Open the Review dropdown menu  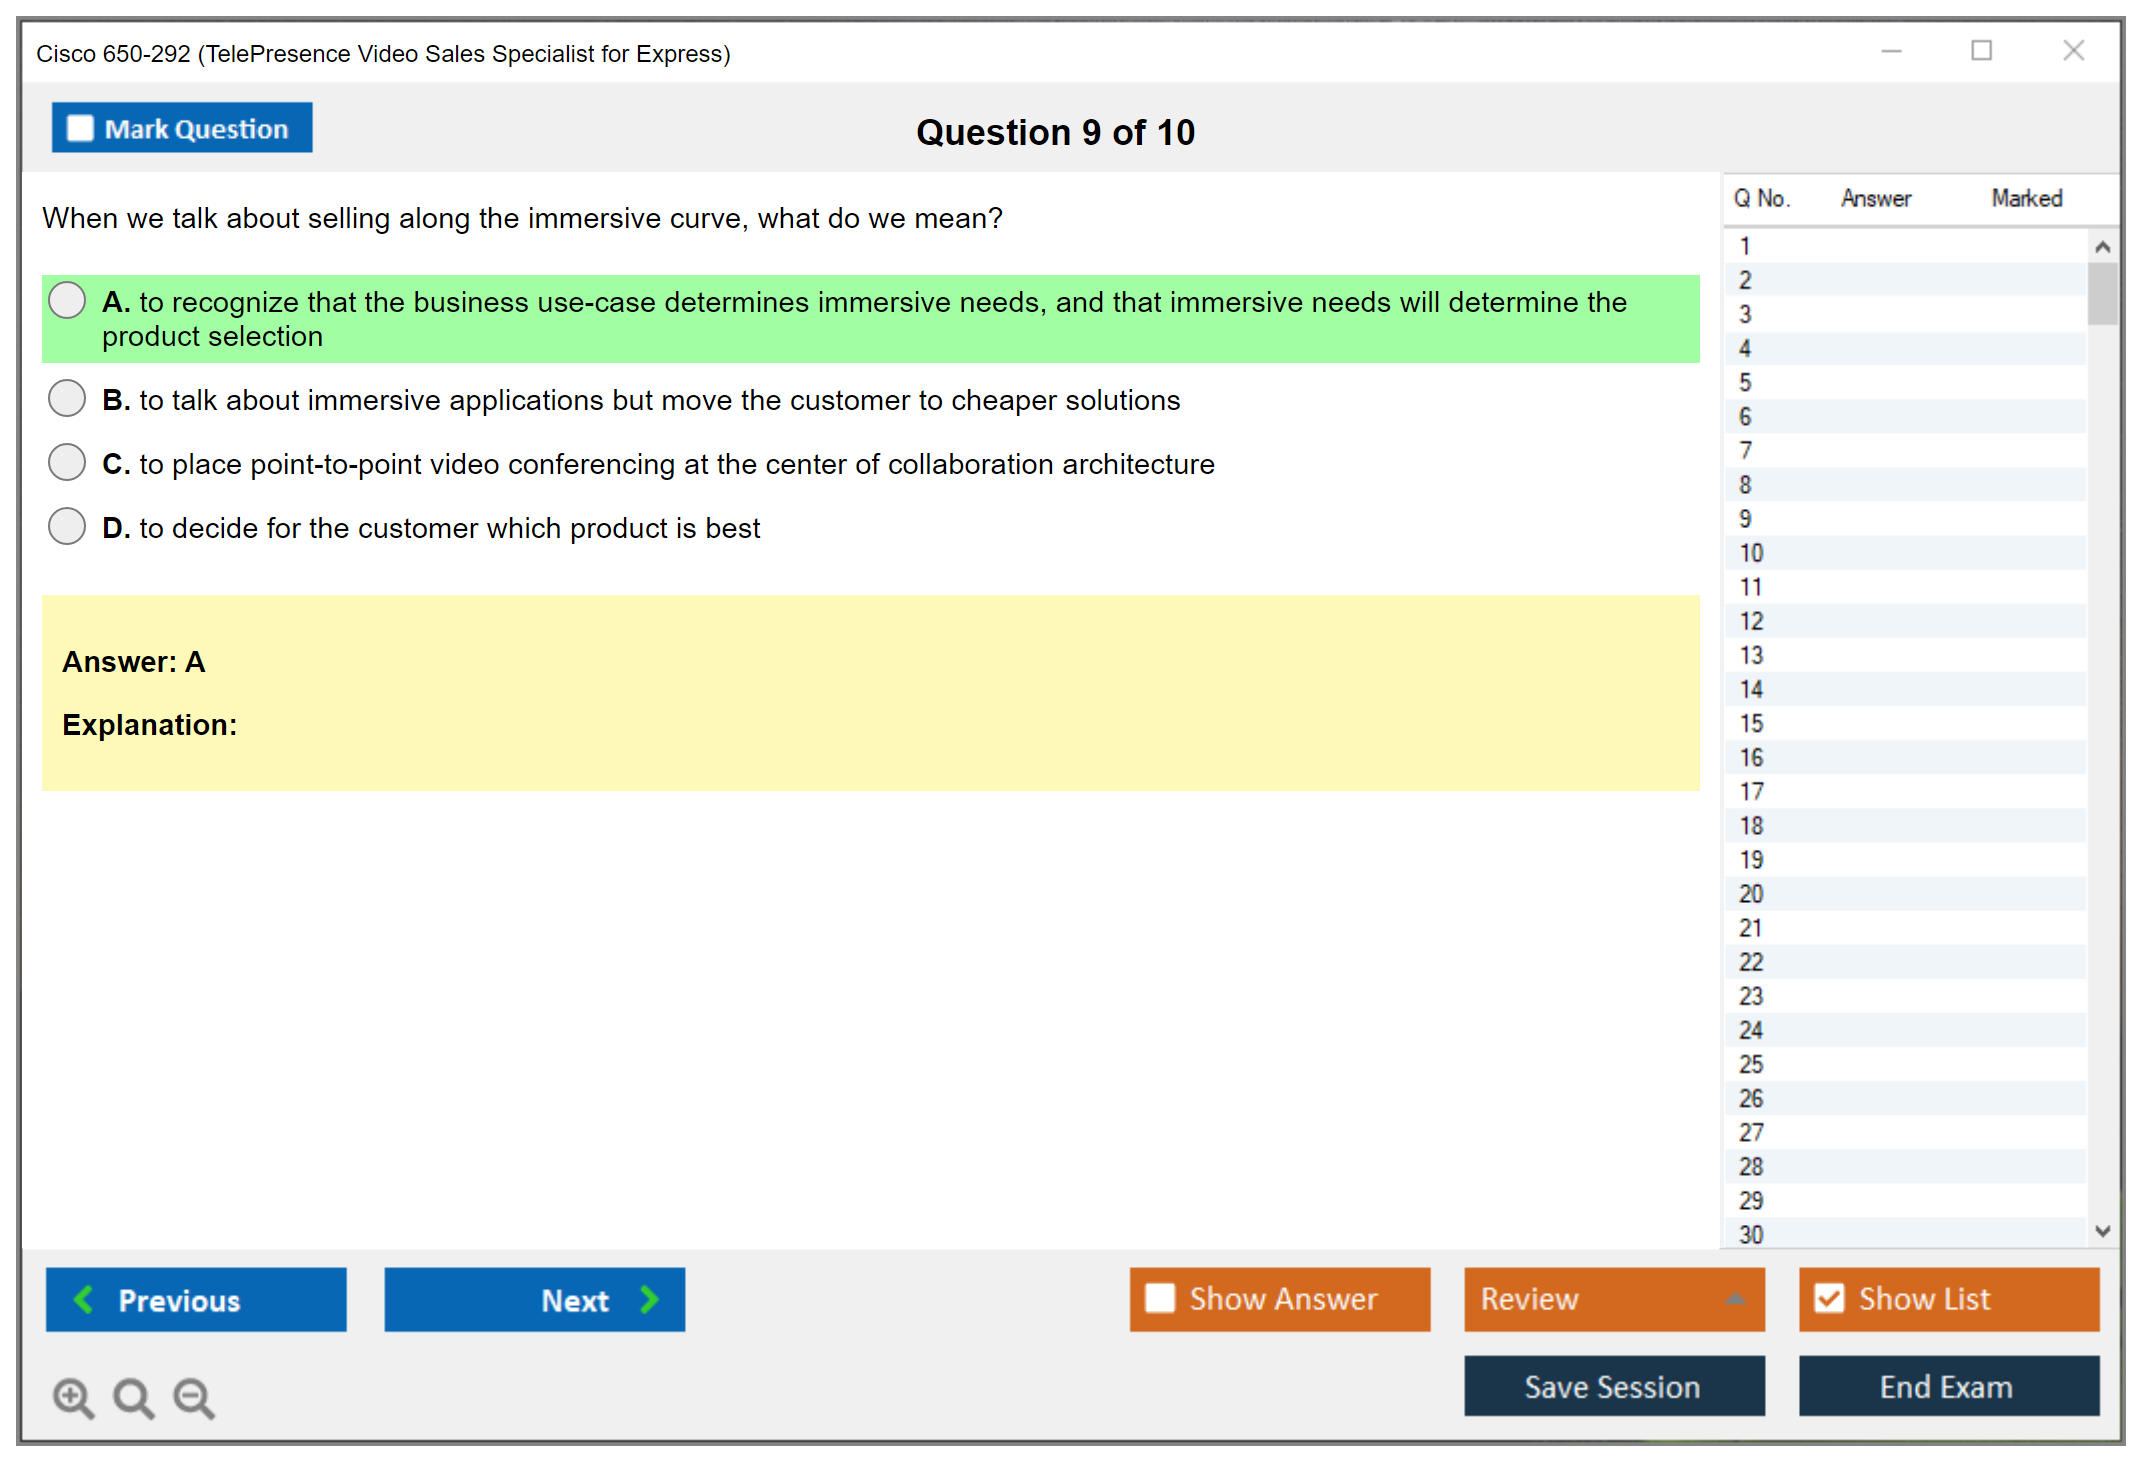[x=1613, y=1298]
